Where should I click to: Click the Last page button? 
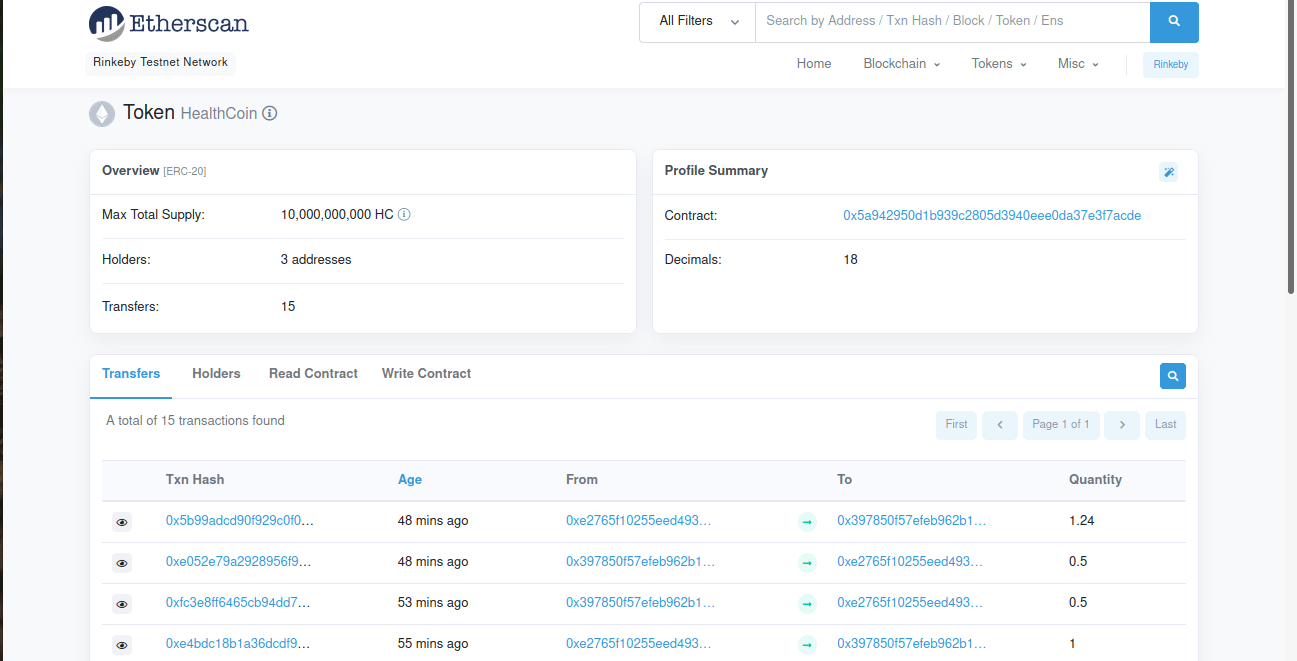click(1166, 425)
